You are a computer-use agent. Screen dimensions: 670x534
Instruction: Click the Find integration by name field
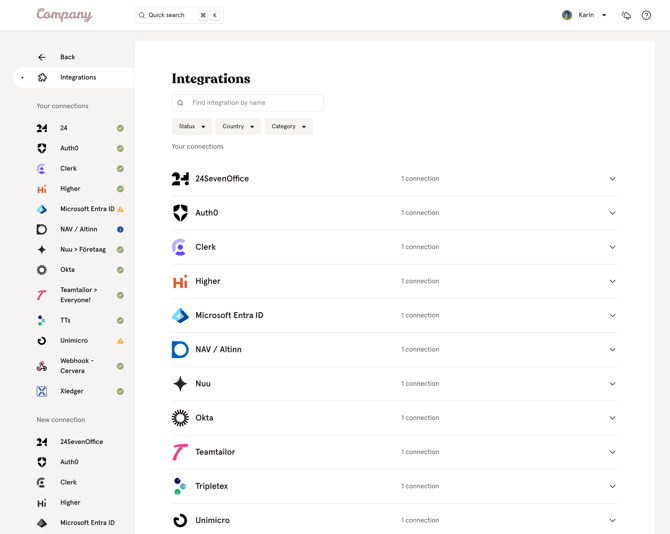point(248,103)
